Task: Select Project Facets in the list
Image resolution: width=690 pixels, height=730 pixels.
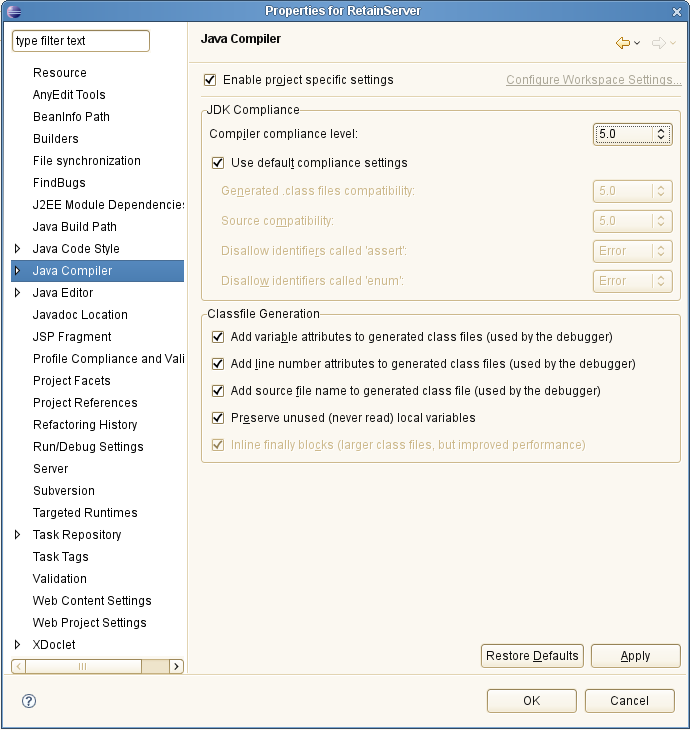Action: (72, 381)
